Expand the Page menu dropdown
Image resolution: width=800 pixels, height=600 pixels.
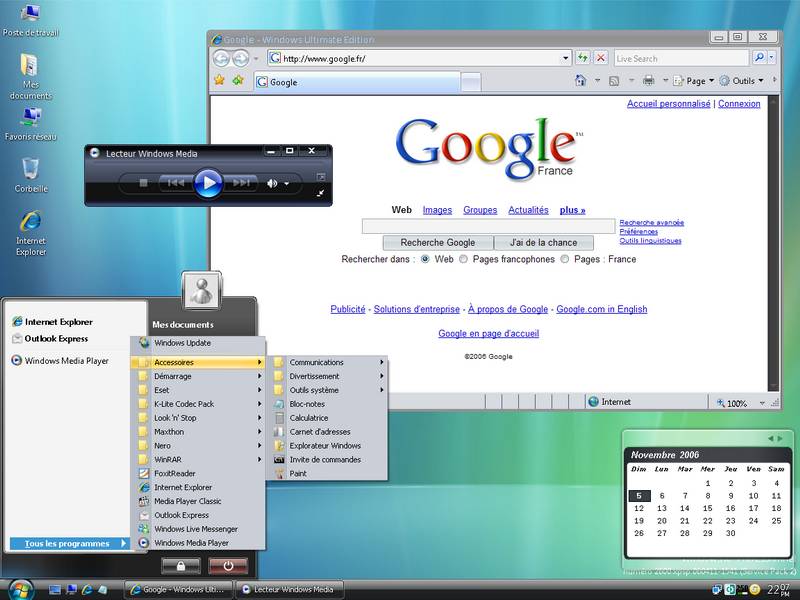(x=712, y=81)
